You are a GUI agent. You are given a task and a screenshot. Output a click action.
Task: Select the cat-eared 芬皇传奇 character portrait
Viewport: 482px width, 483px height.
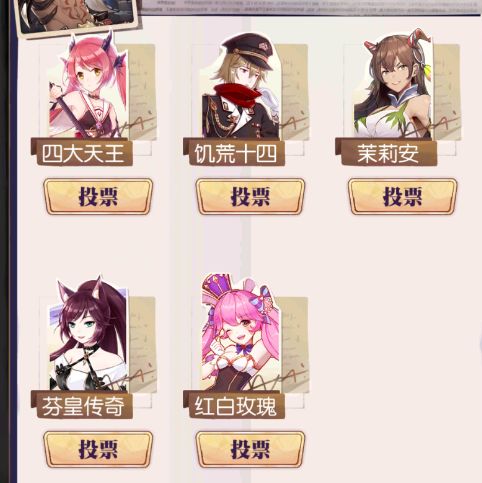pos(88,333)
